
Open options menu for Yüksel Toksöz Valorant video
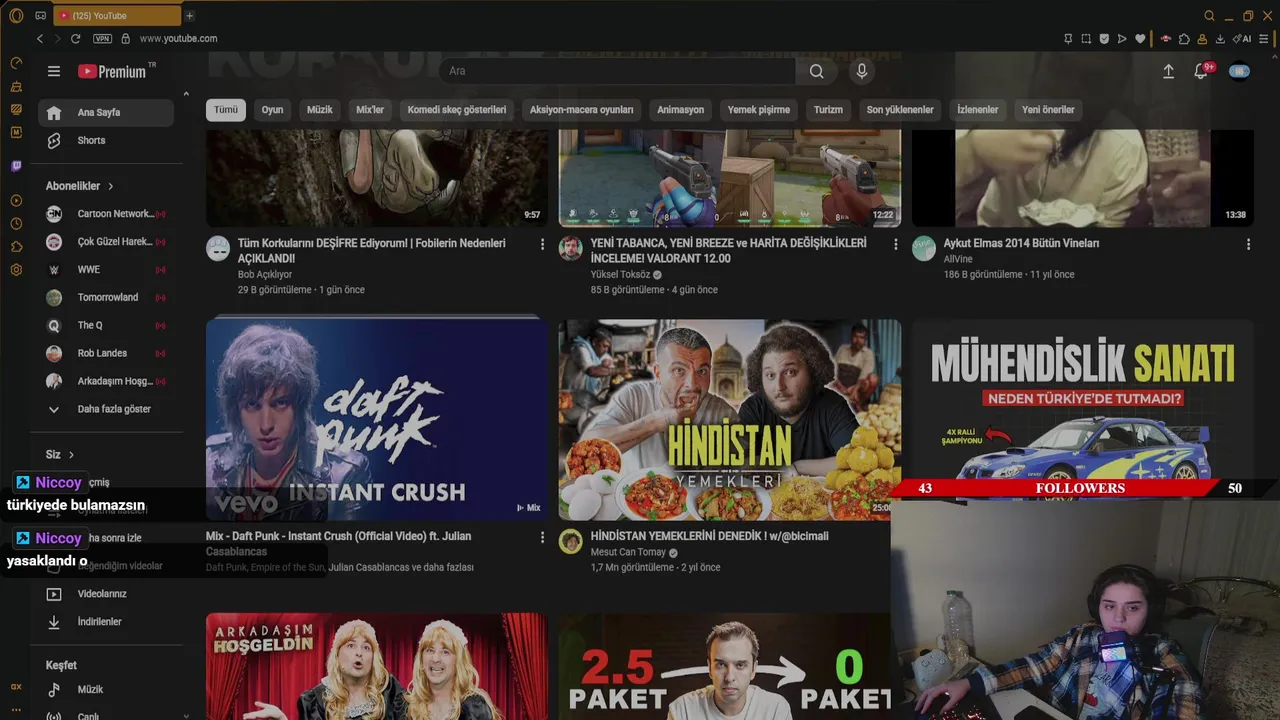click(x=895, y=244)
